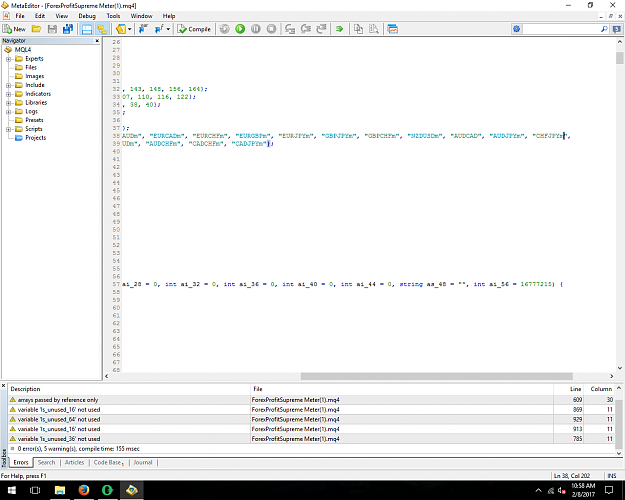Click the start debugging history icon
The width and height of the screenshot is (625, 500).
[x=225, y=29]
